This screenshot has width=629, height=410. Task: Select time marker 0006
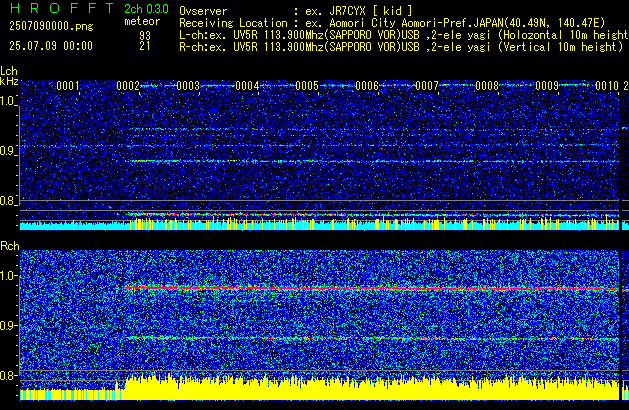coord(367,86)
